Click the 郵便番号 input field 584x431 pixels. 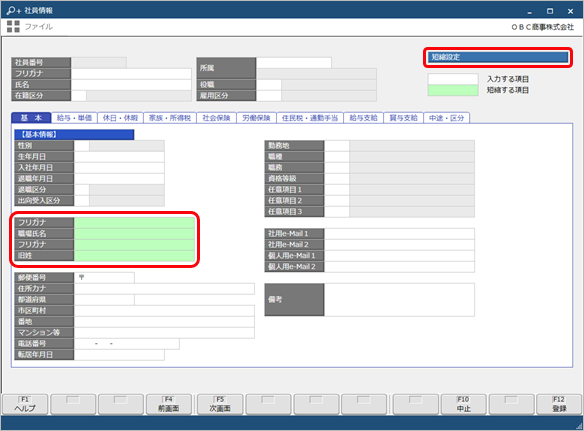pos(104,278)
